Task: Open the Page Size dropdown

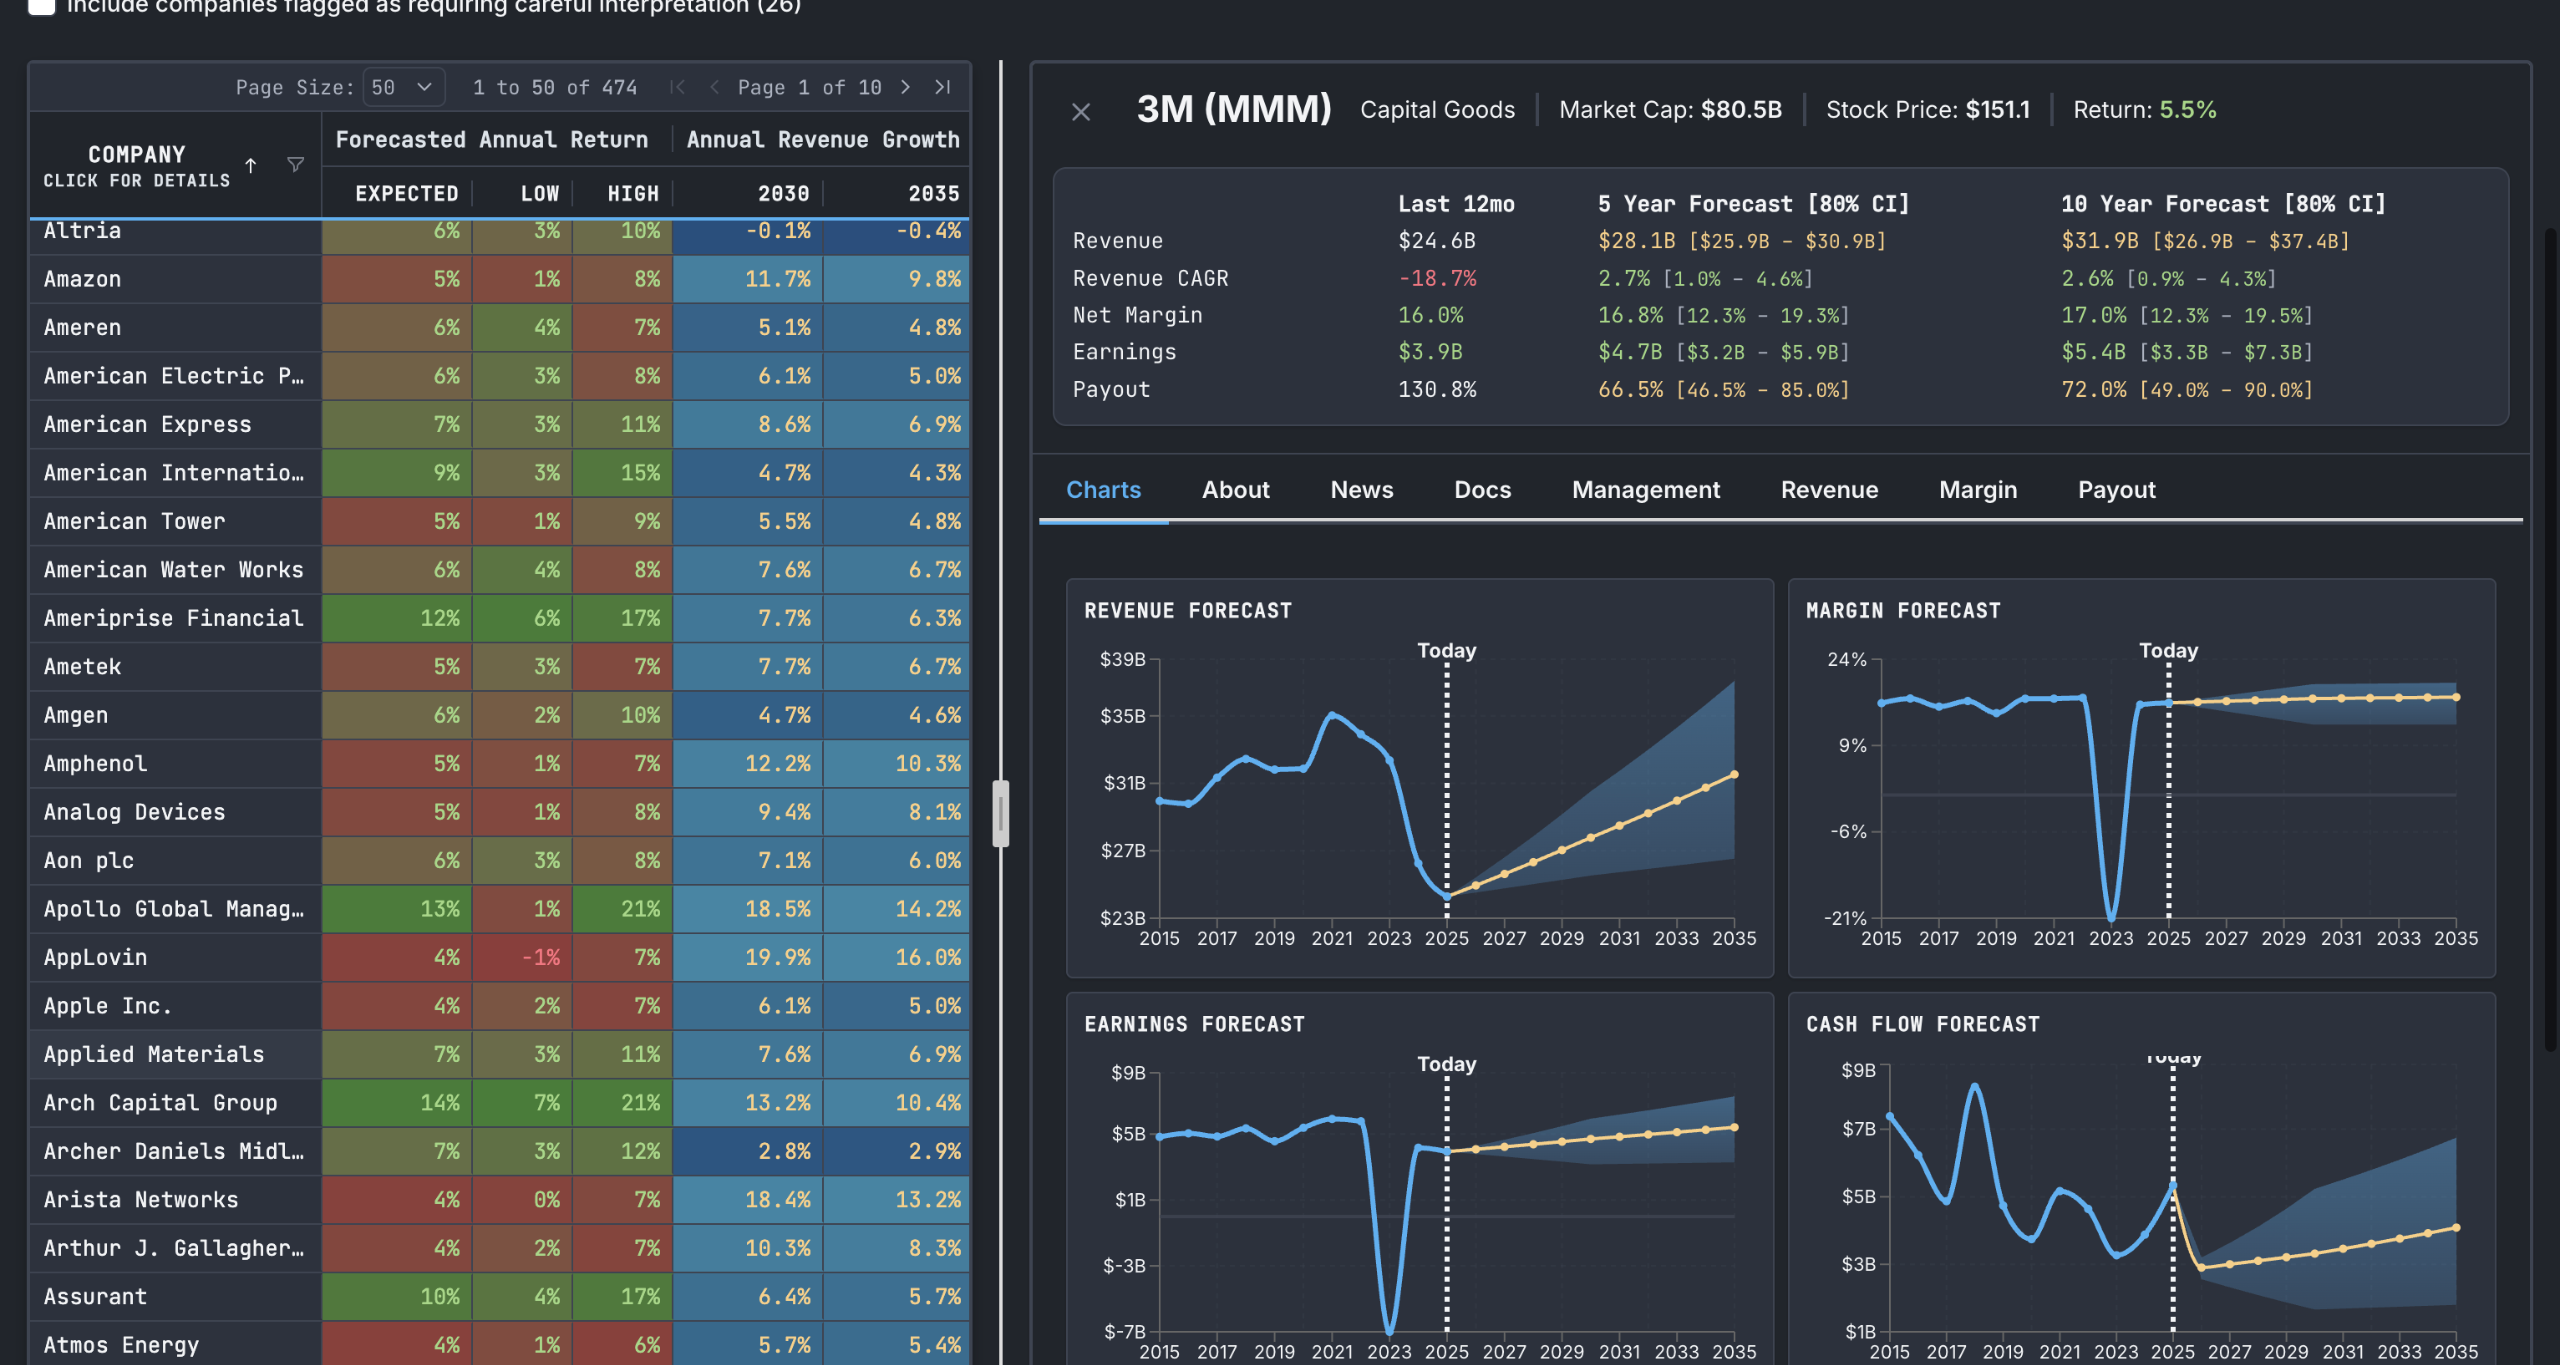Action: 402,88
